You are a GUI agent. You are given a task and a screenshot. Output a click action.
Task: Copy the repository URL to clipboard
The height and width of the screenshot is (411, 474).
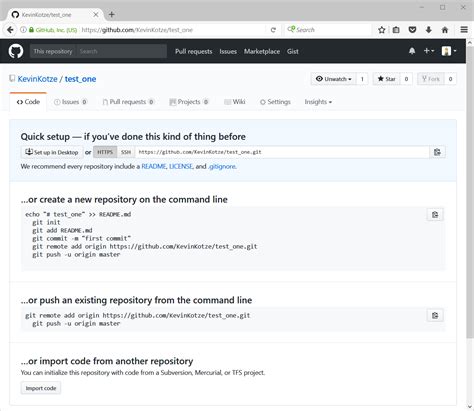437,152
